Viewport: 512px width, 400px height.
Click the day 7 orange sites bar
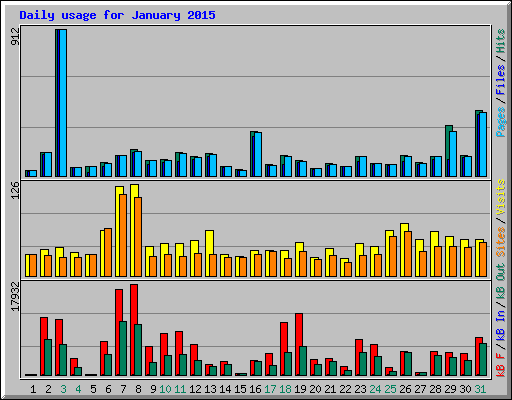[123, 235]
